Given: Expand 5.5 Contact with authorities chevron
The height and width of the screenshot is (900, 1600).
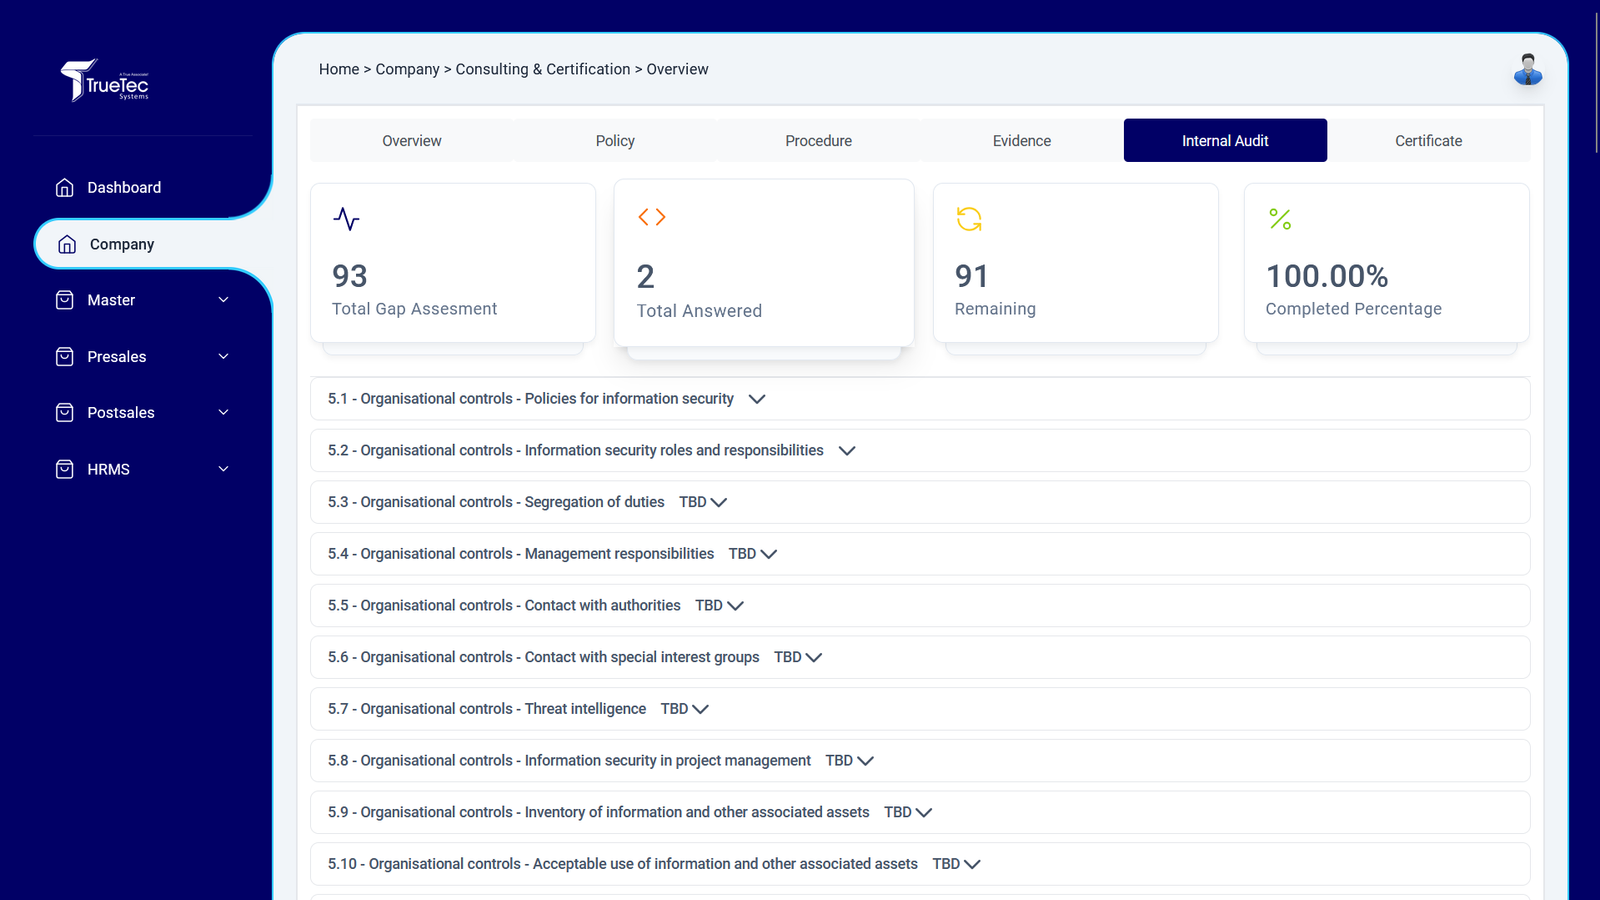Looking at the screenshot, I should 735,606.
